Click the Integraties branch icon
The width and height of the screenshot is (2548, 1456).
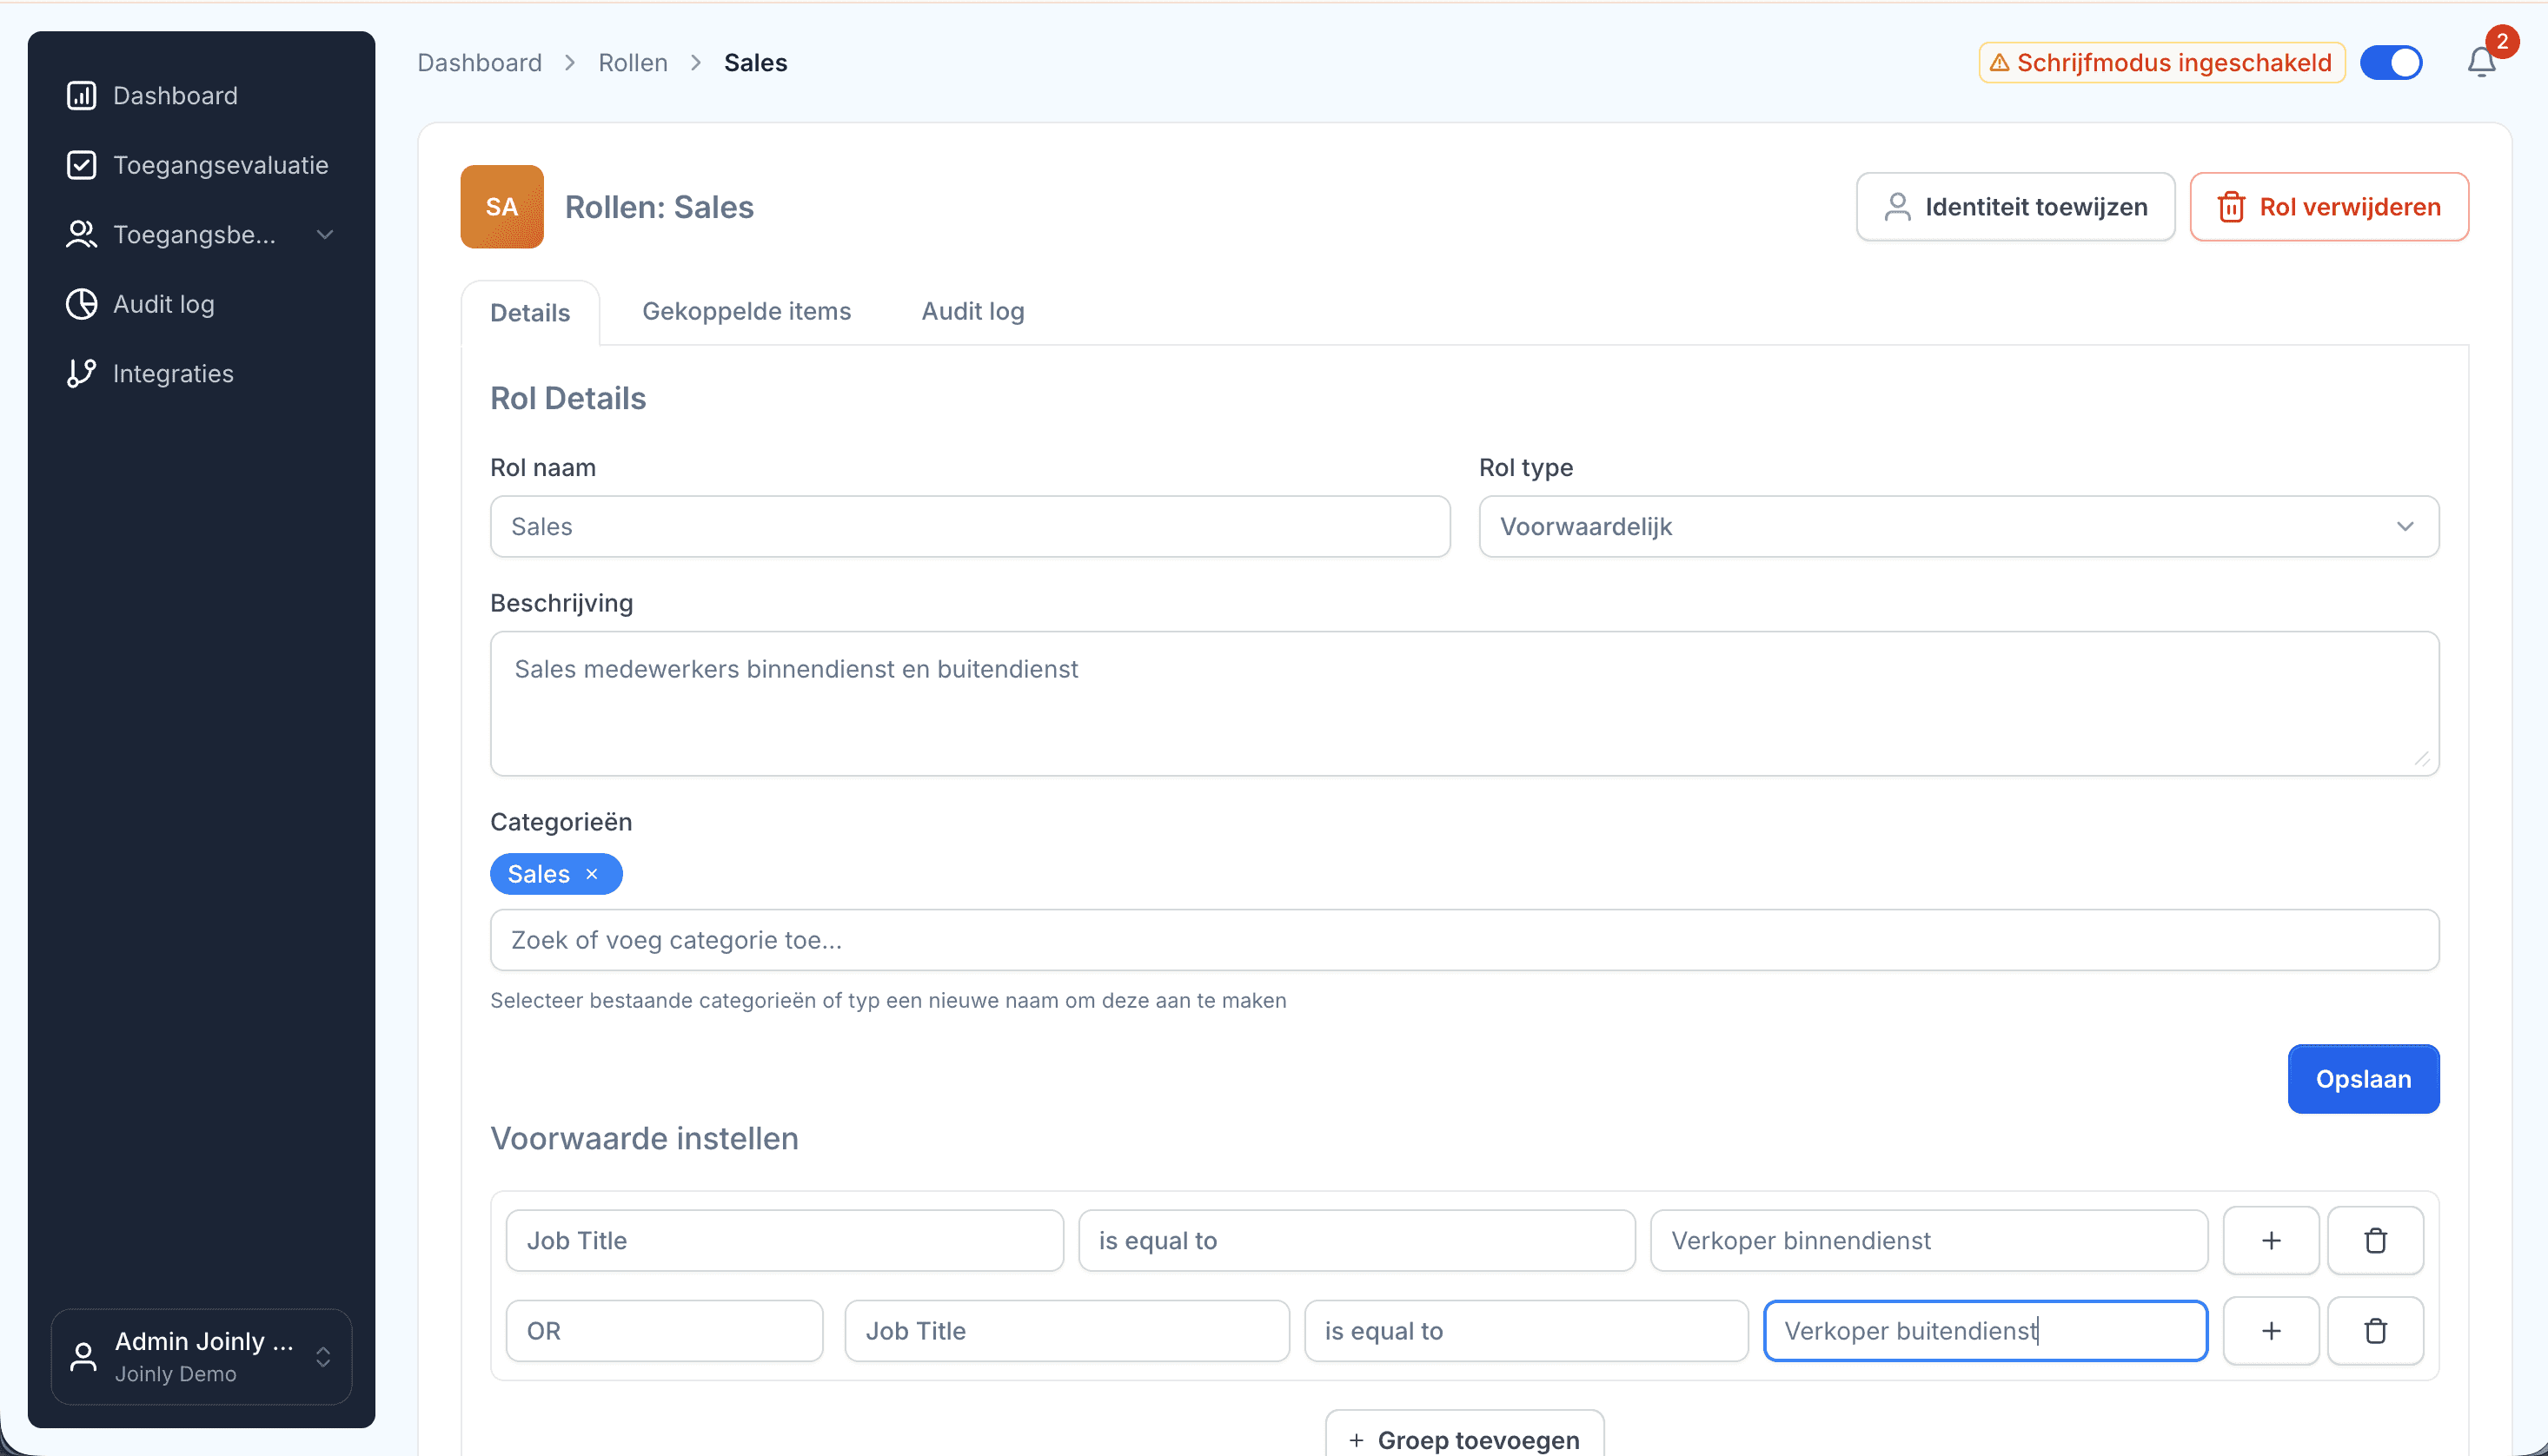(81, 373)
